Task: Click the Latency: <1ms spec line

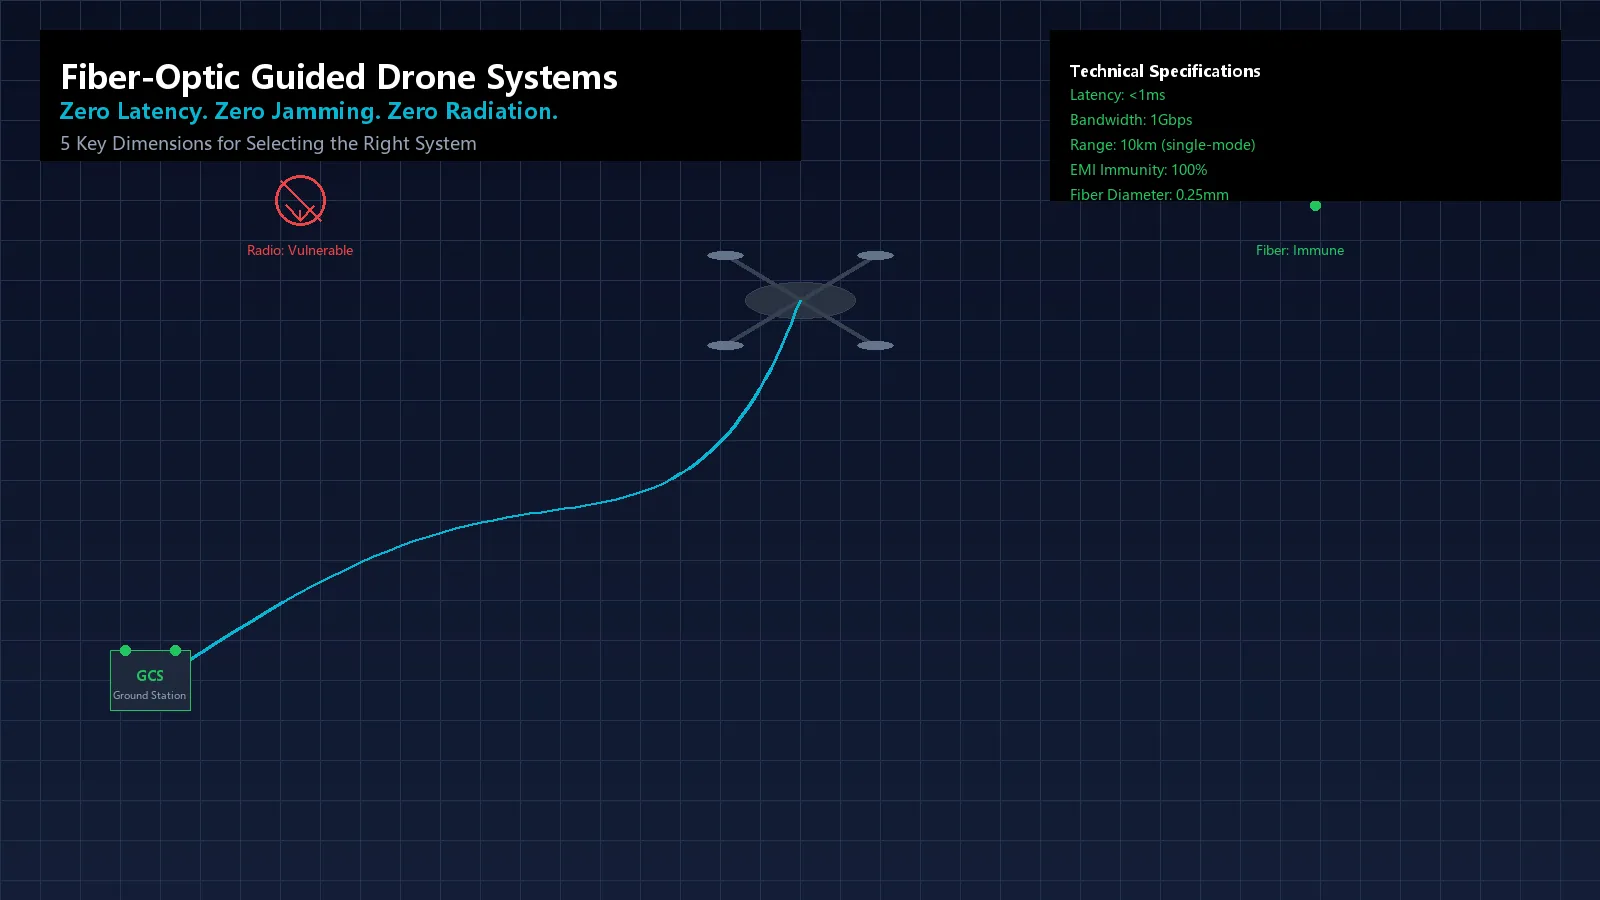Action: coord(1117,95)
